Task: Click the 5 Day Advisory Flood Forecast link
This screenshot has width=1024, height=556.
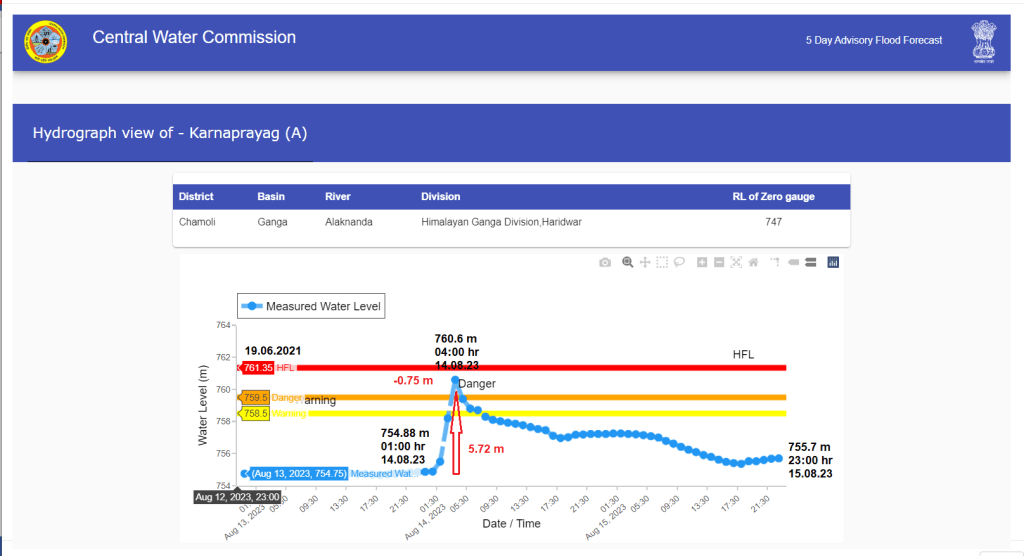Action: pos(874,40)
